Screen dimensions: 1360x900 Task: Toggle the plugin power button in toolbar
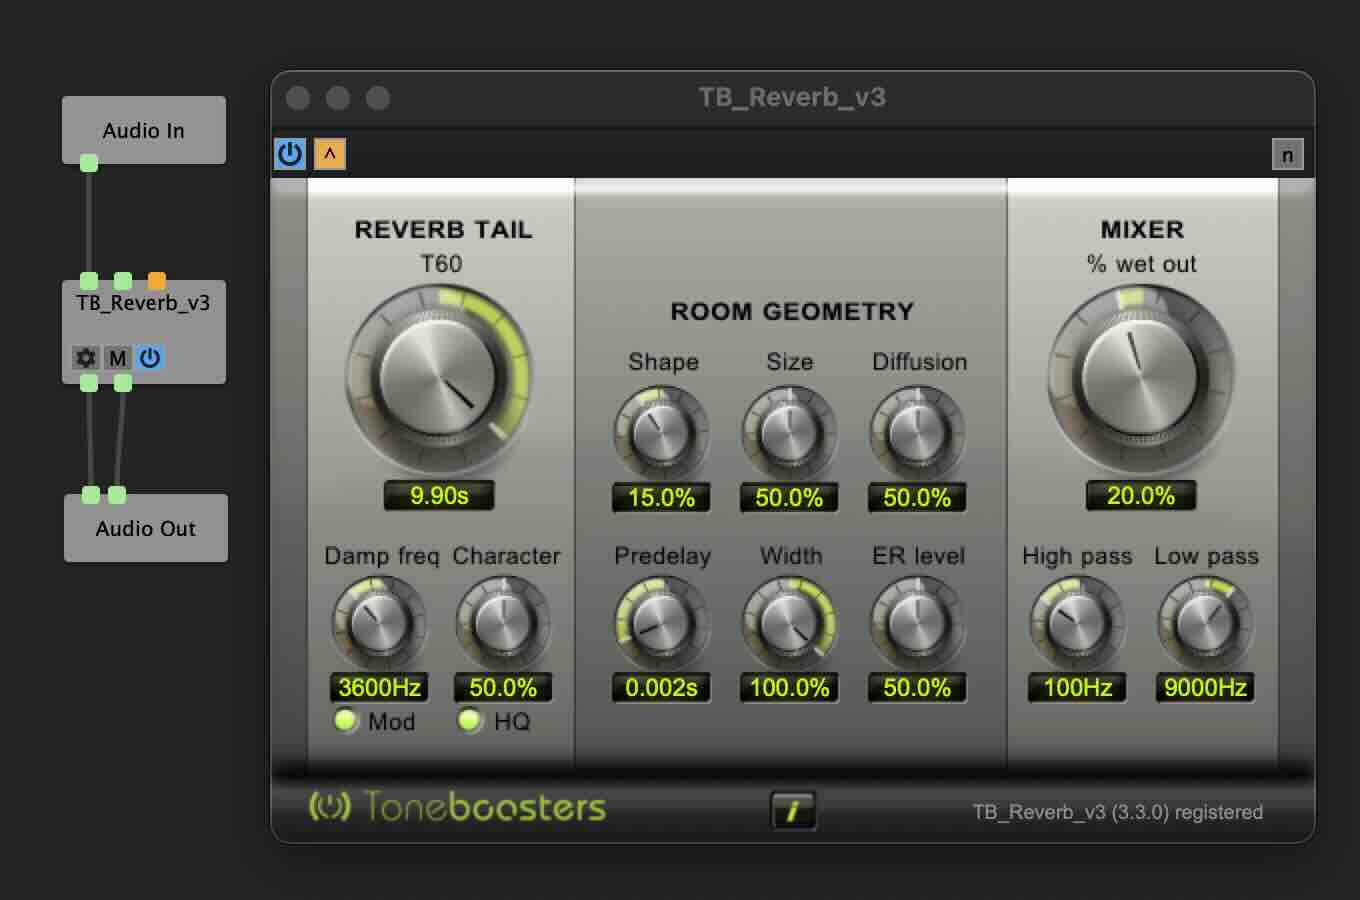[289, 154]
